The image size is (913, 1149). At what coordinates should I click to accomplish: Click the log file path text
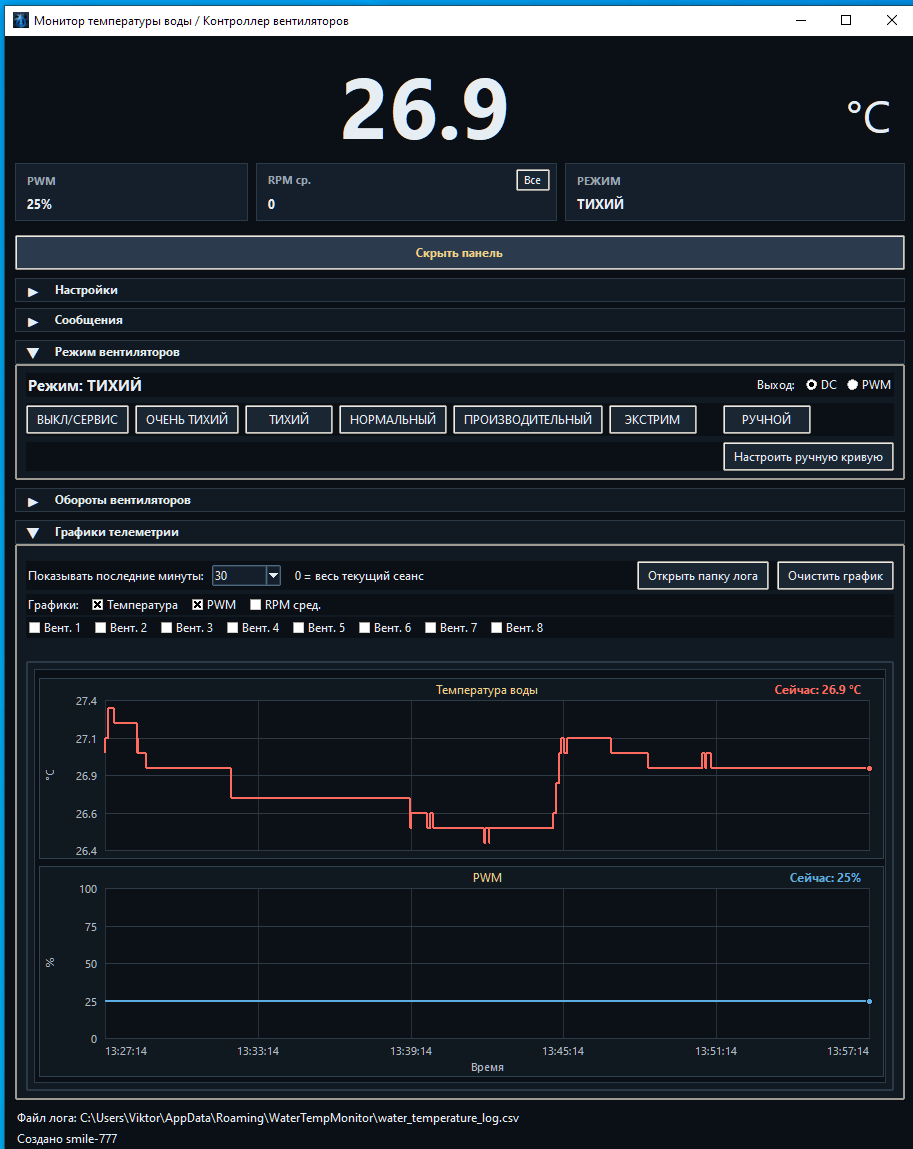tap(268, 1118)
